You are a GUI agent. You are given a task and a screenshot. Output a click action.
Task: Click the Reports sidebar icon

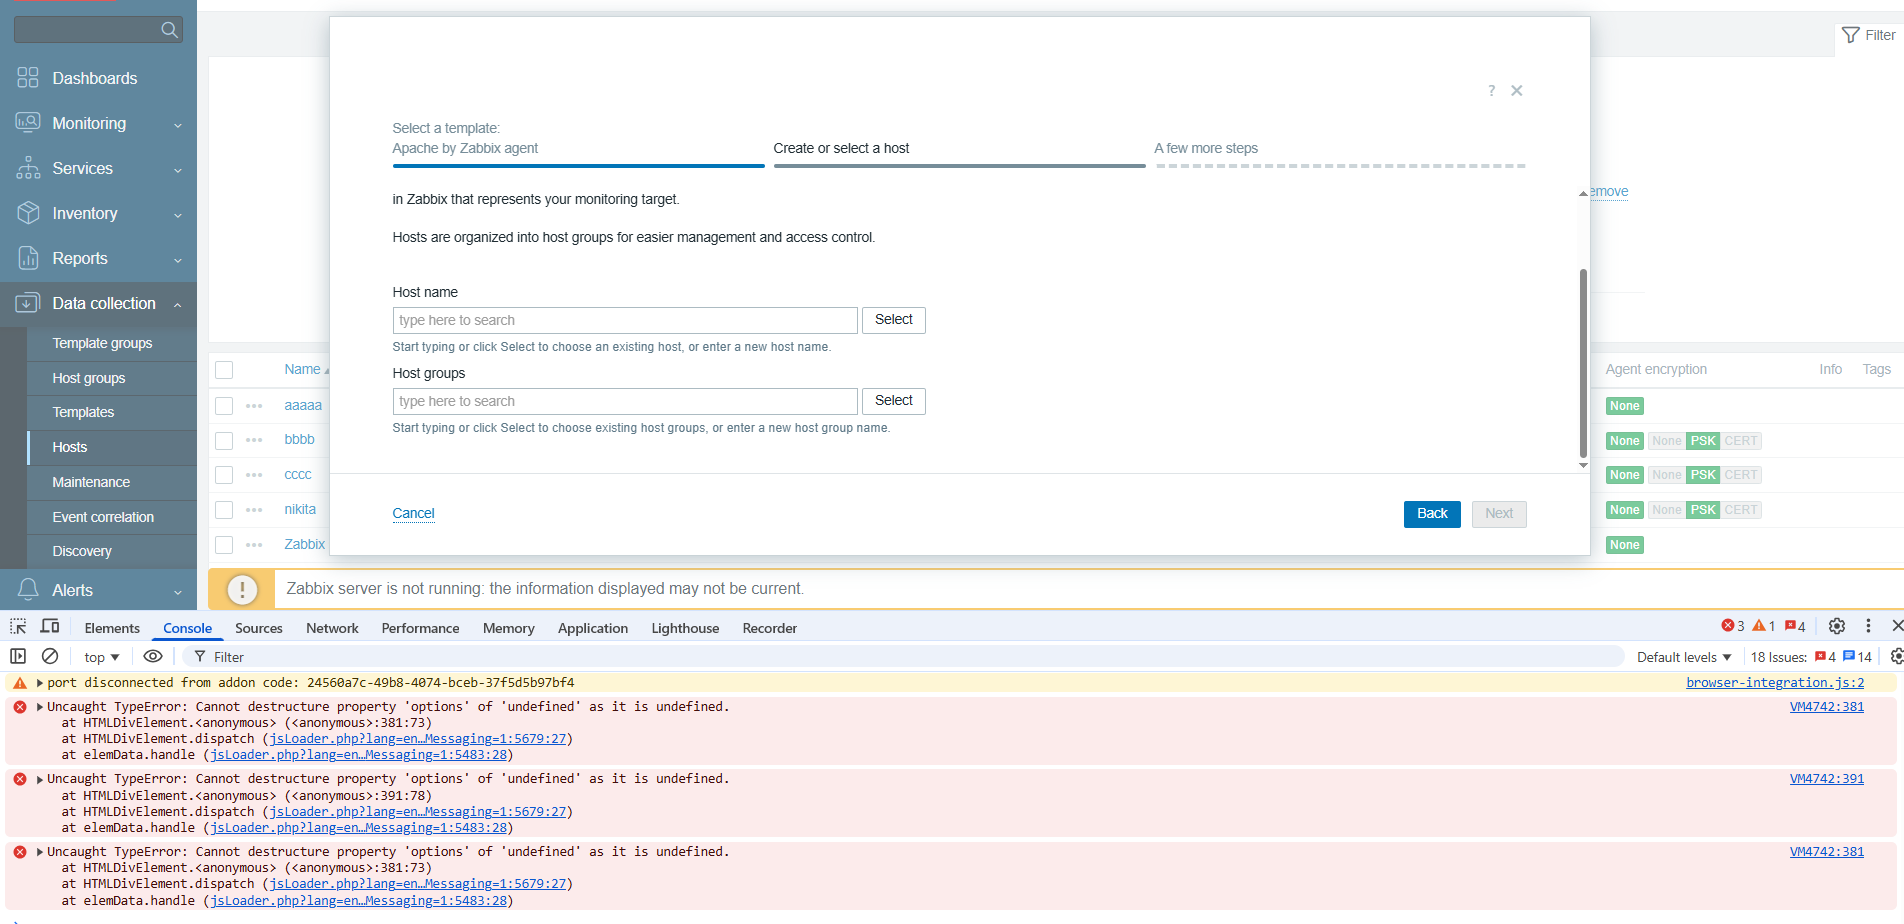pyautogui.click(x=28, y=258)
